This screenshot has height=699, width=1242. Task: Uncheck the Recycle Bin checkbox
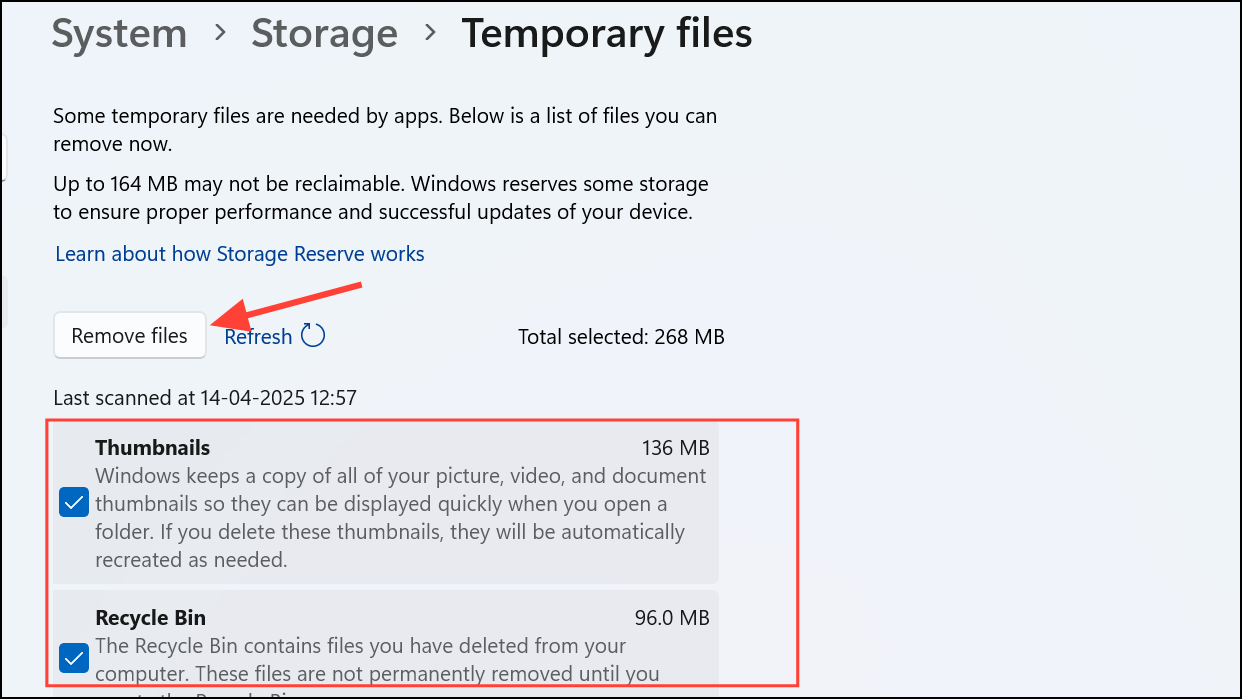pyautogui.click(x=74, y=658)
